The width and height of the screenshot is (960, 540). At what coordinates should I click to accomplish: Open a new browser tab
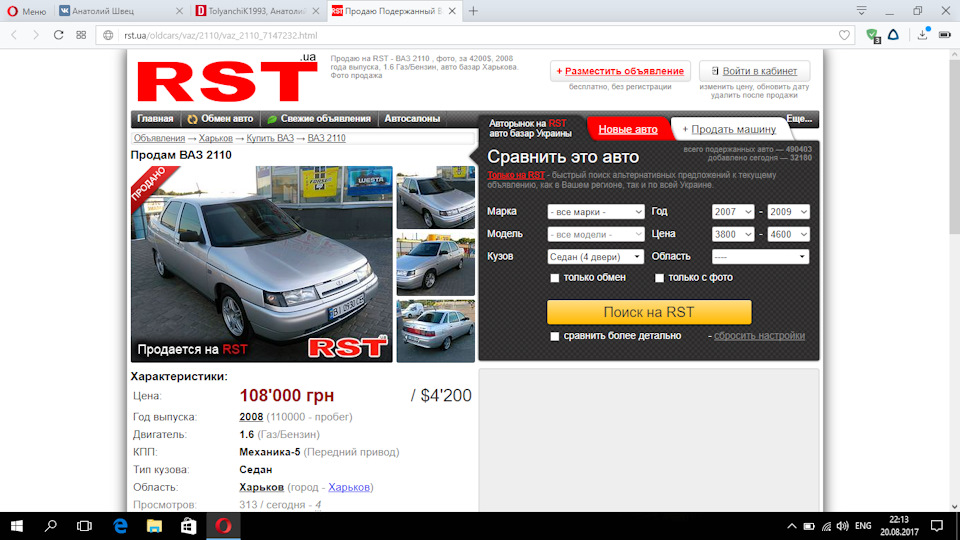[x=473, y=11]
